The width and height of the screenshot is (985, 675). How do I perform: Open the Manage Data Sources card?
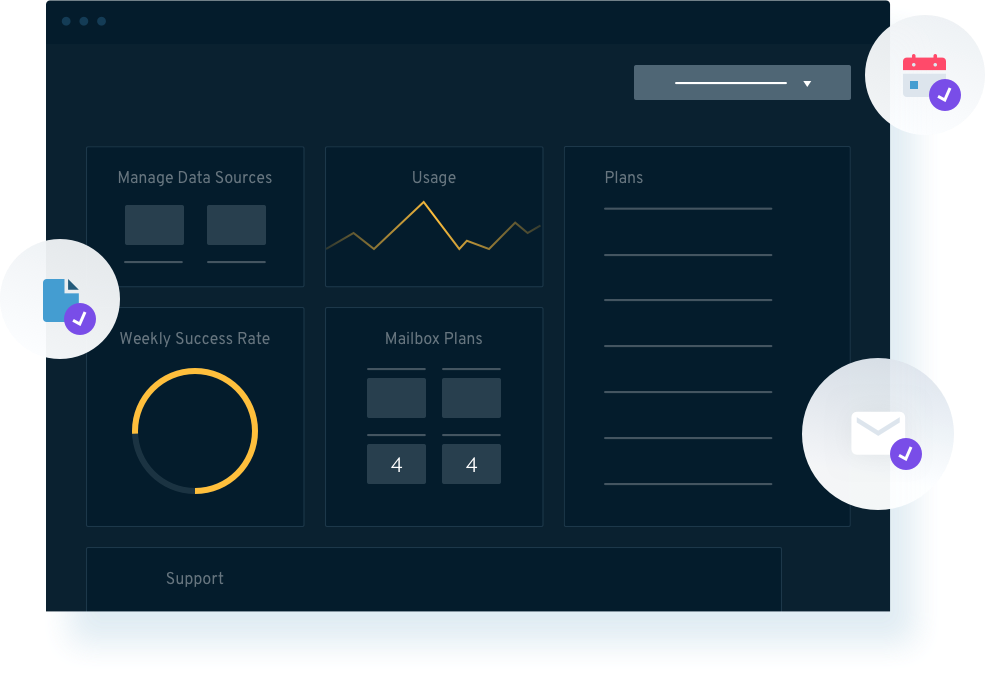point(195,217)
